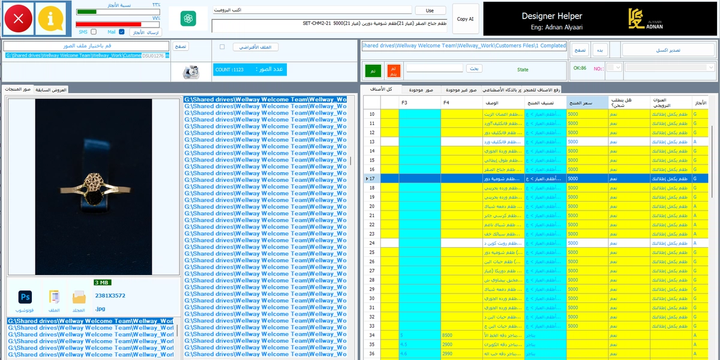The width and height of the screenshot is (720, 360).
Task: Click the file document icon below the preview
Action: (x=54, y=298)
